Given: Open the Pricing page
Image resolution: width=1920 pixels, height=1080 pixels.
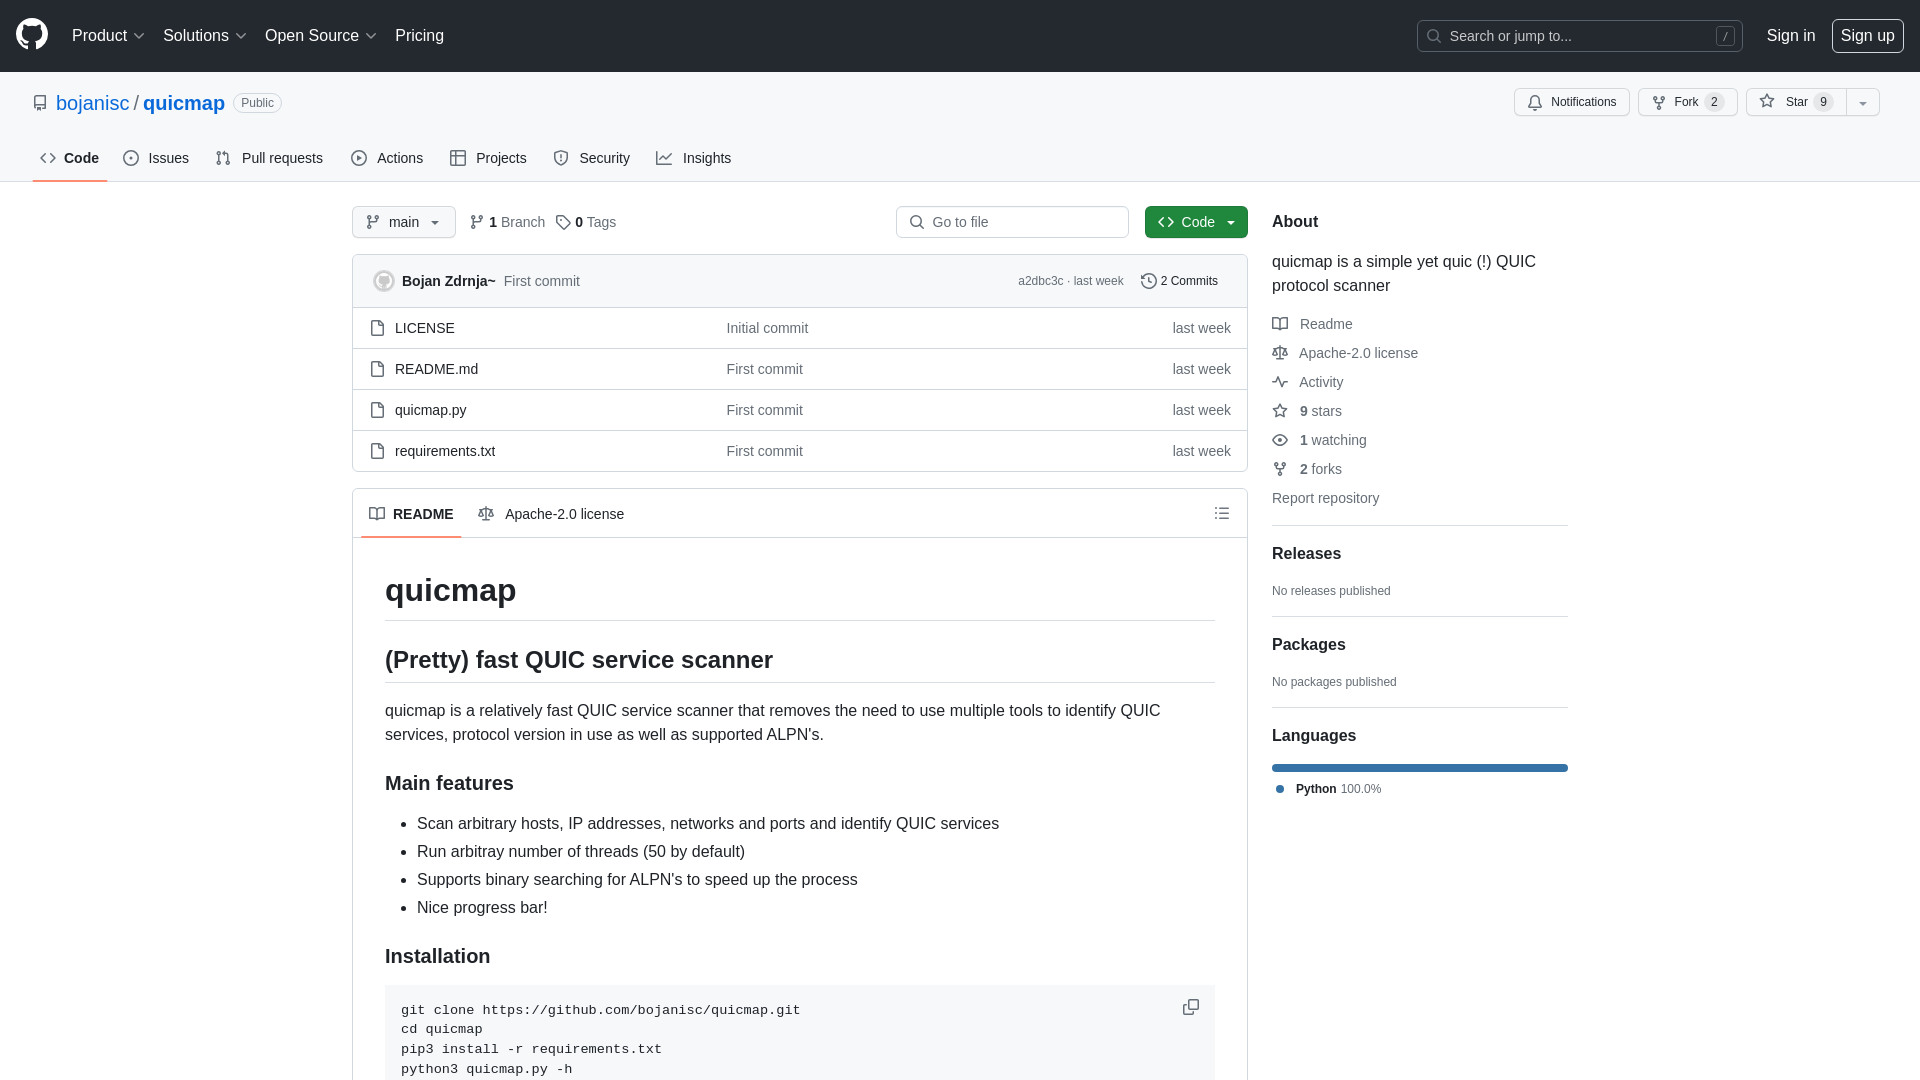Looking at the screenshot, I should tap(419, 36).
